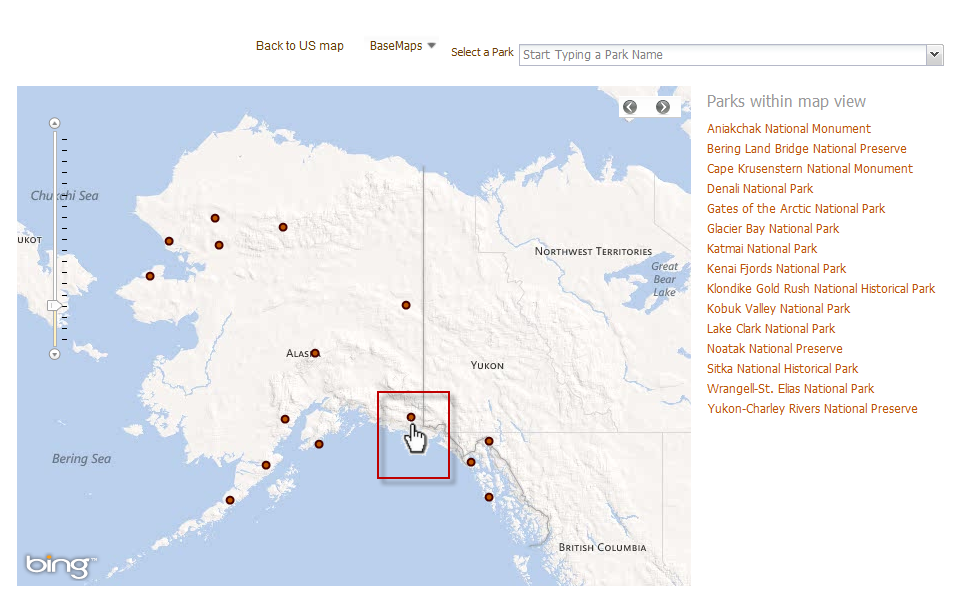Click Aniakchak National Monument link

click(x=788, y=129)
